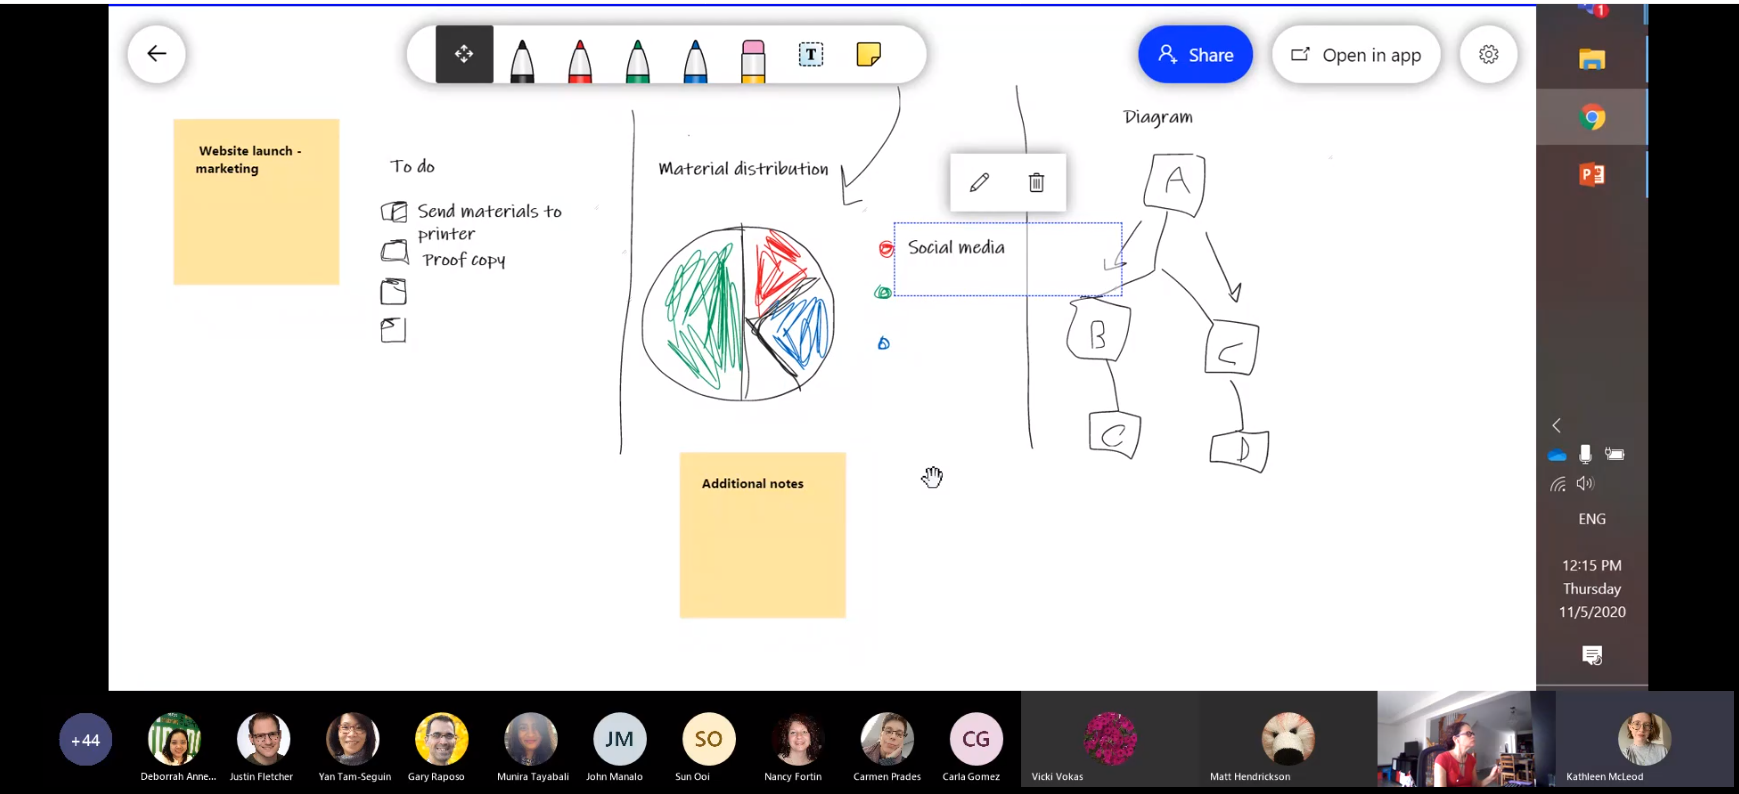Pick the blue pen tool

tap(695, 60)
